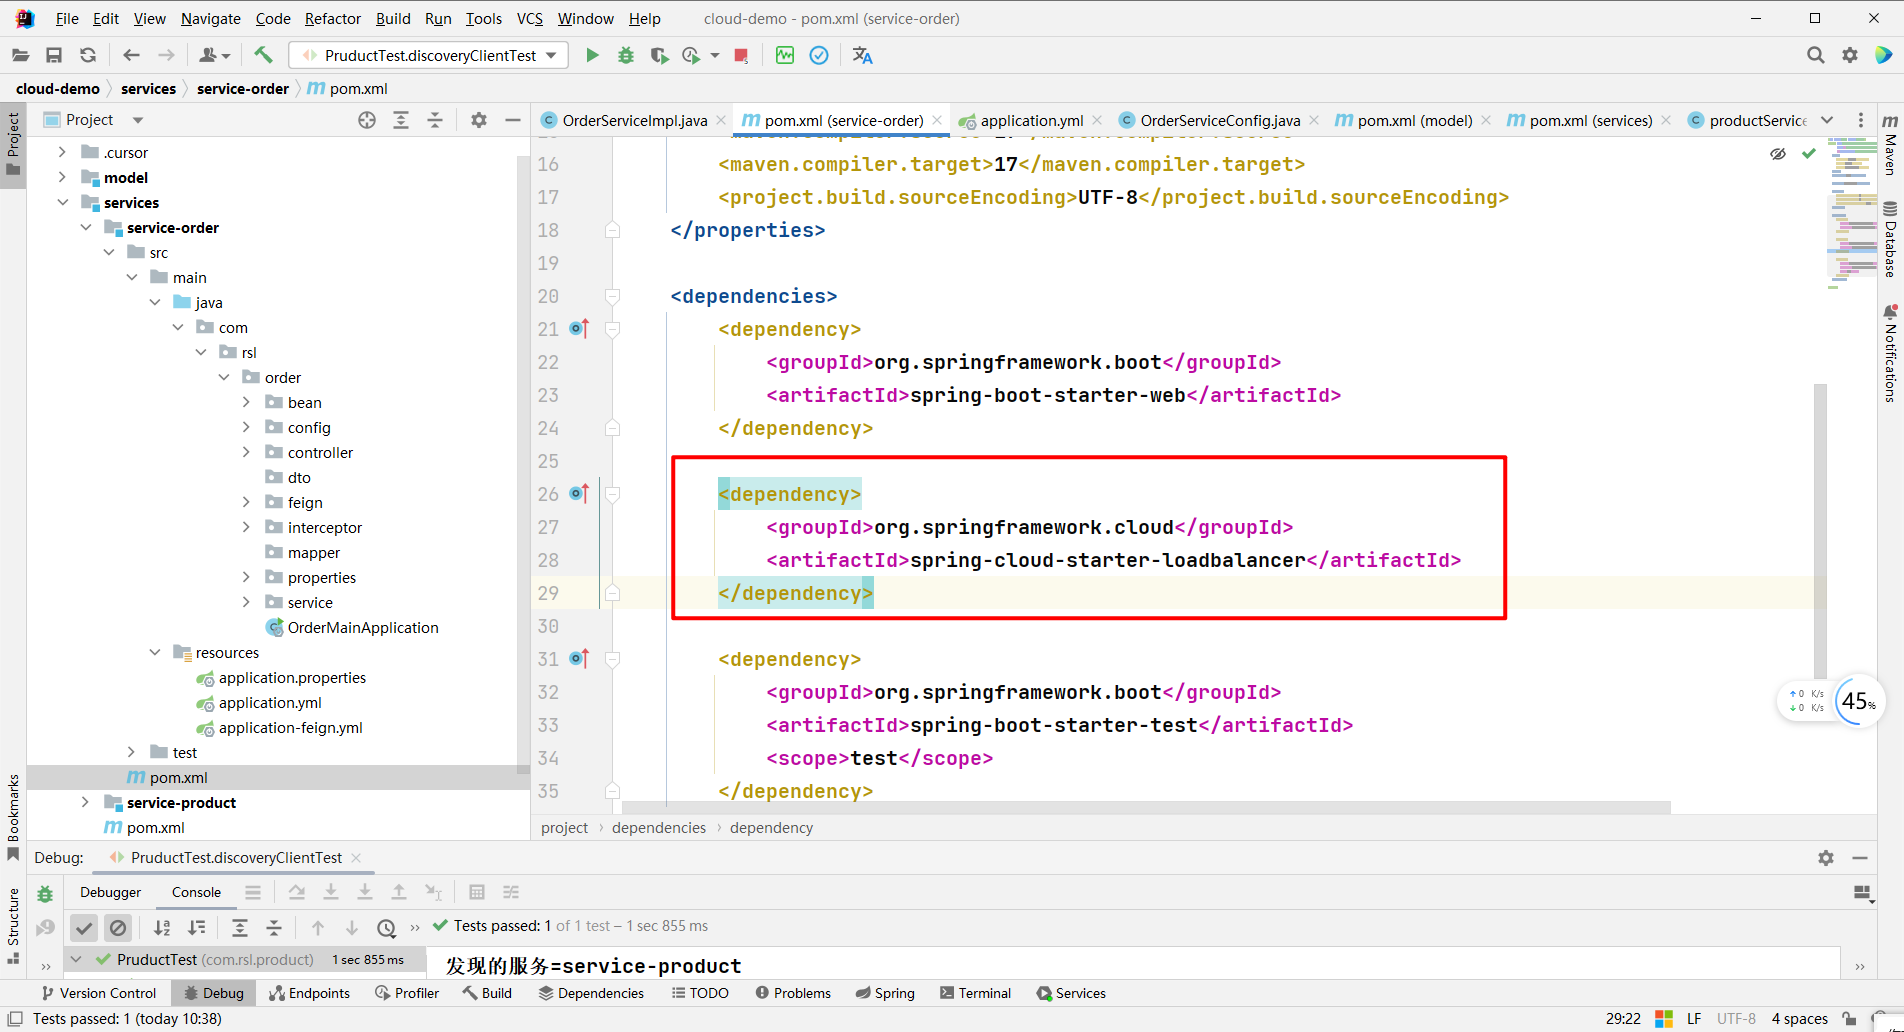Viewport: 1904px width, 1032px height.
Task: Start debugging with the main toolbar bug icon
Action: coord(626,55)
